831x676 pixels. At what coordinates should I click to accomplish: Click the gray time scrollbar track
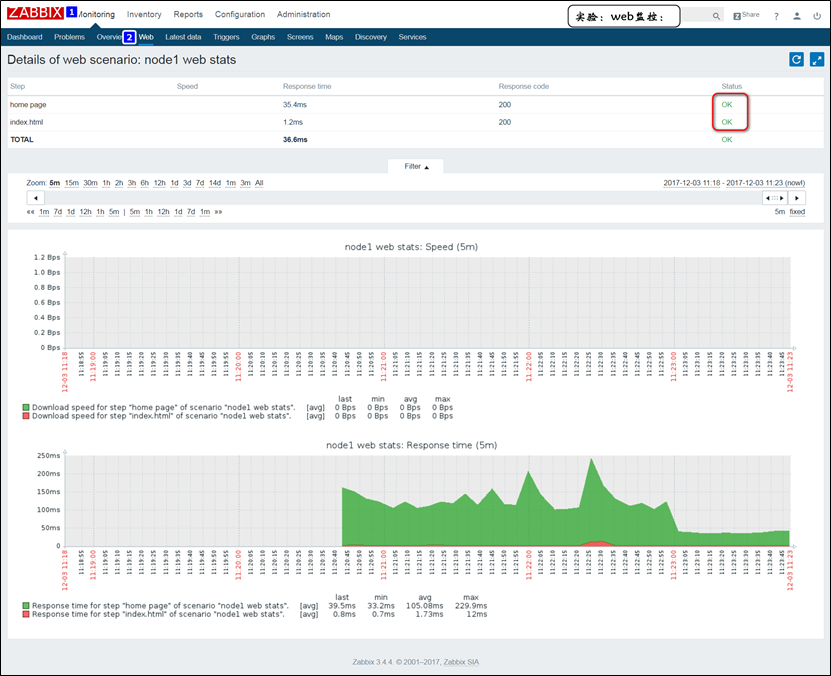click(x=403, y=198)
